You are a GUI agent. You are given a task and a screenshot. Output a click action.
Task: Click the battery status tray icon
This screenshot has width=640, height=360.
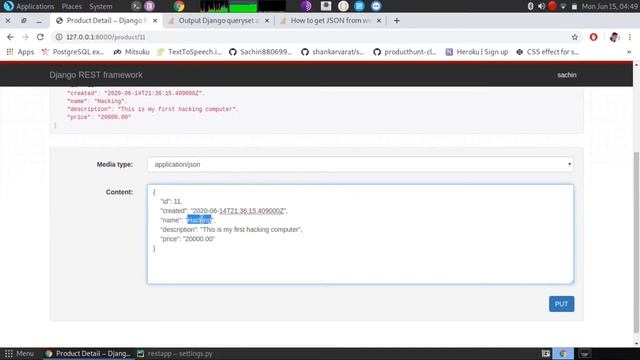pyautogui.click(x=574, y=7)
